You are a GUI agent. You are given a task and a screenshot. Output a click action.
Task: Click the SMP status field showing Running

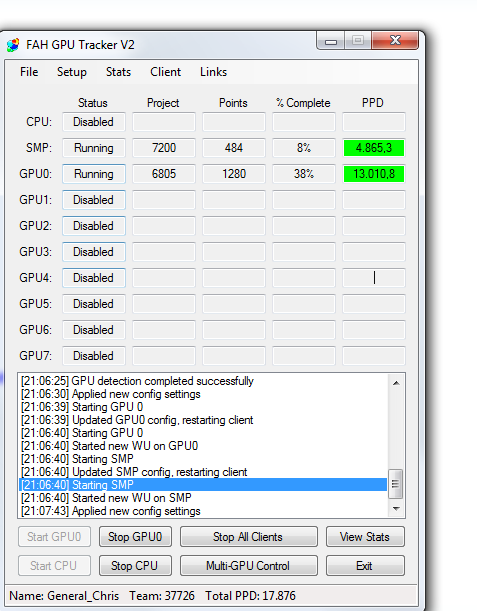tap(94, 148)
